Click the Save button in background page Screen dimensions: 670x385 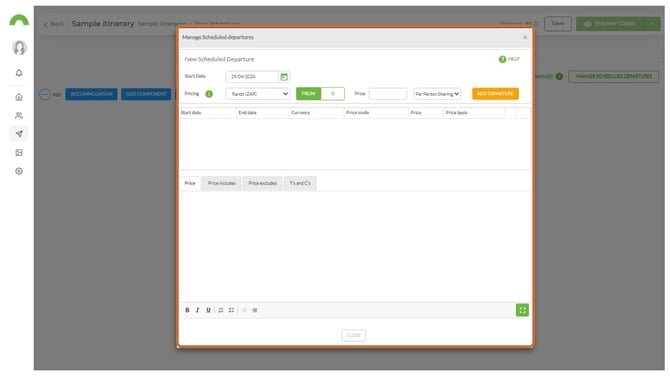(558, 24)
